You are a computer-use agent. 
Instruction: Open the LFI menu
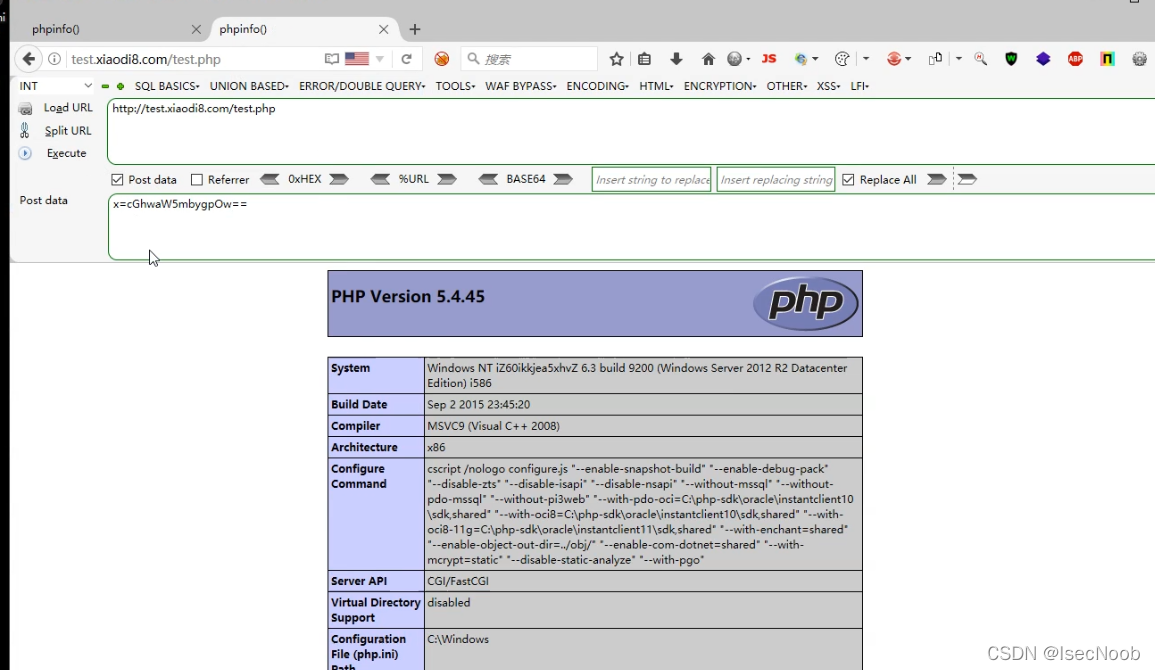click(860, 86)
